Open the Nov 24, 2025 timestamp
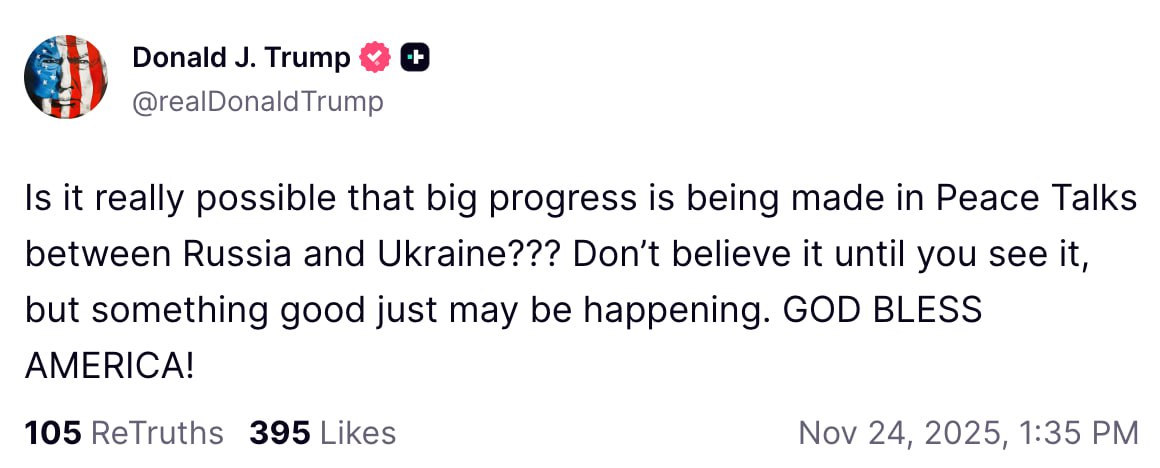1160x468 pixels. [967, 432]
